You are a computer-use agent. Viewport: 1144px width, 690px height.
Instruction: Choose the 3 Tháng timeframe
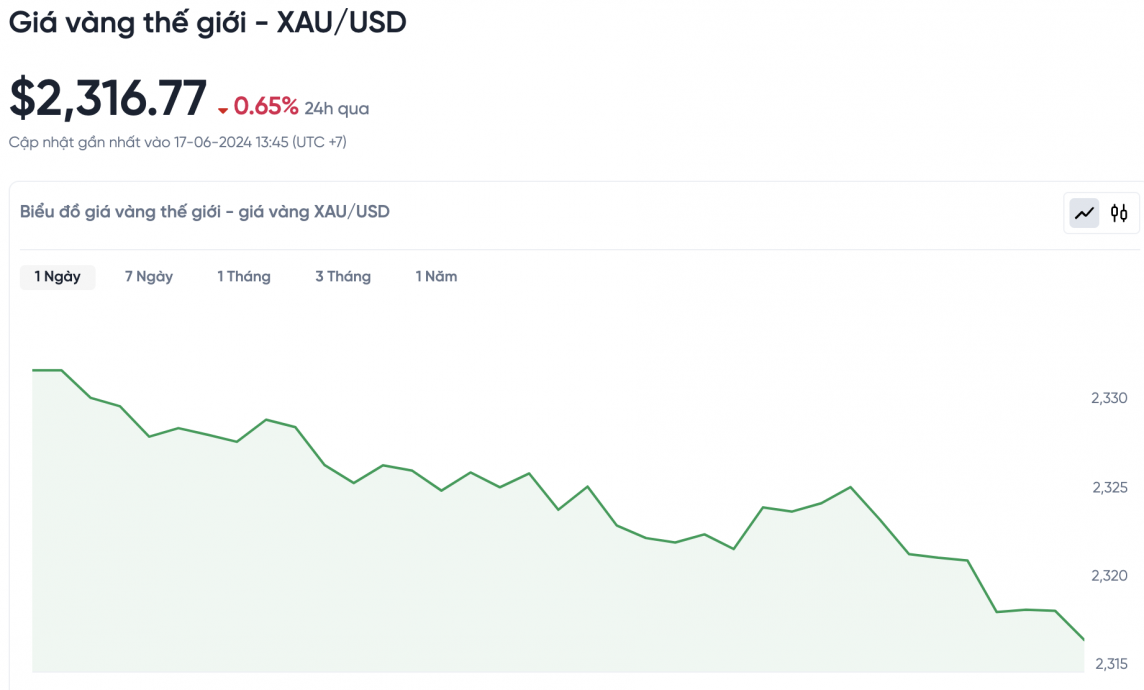click(343, 277)
